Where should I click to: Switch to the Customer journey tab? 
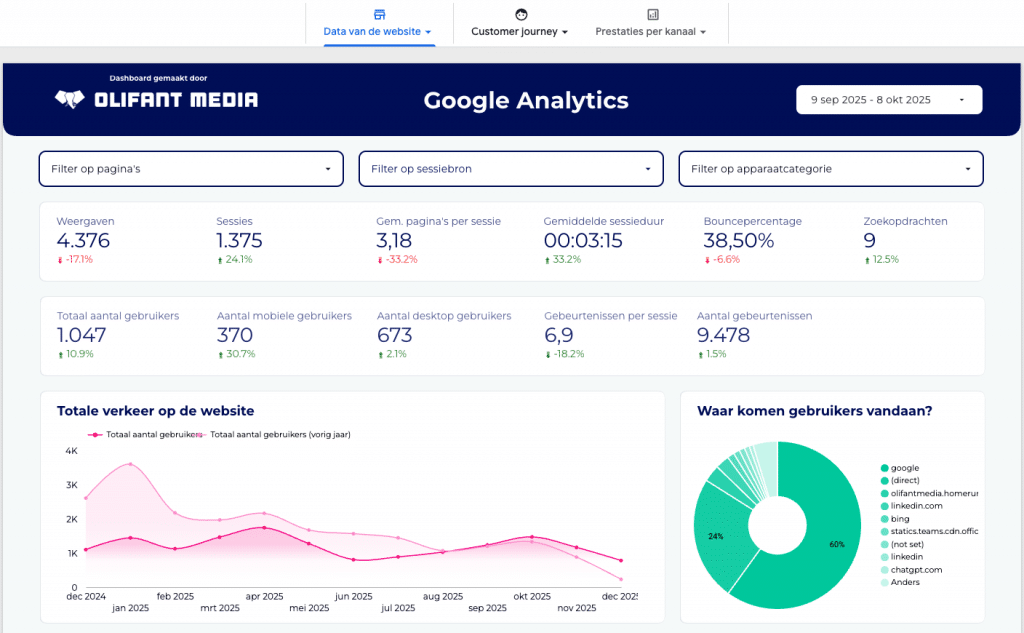(519, 32)
